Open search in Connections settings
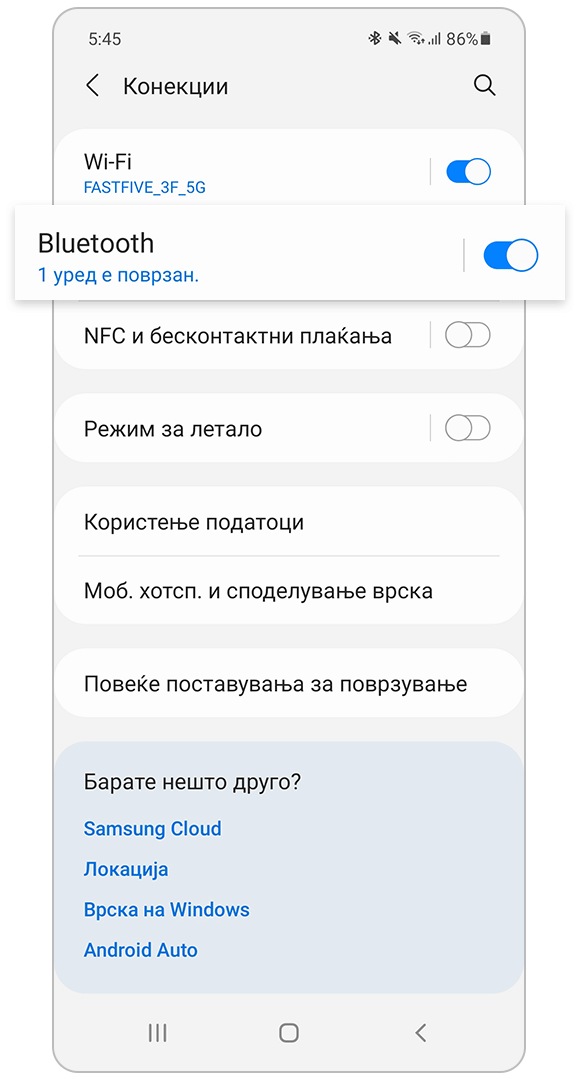The width and height of the screenshot is (580, 1080). pyautogui.click(x=485, y=86)
